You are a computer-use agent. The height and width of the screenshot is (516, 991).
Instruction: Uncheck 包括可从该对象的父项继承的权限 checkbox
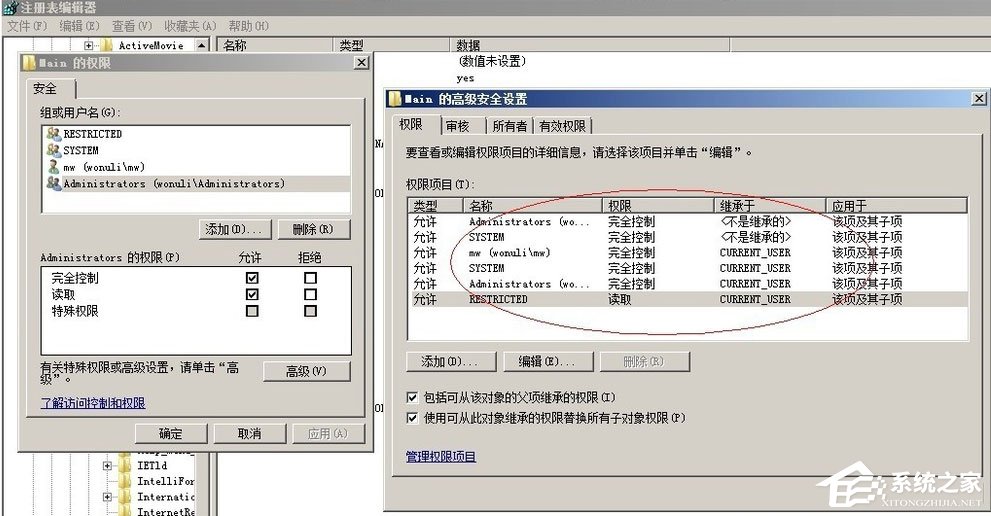[x=413, y=397]
